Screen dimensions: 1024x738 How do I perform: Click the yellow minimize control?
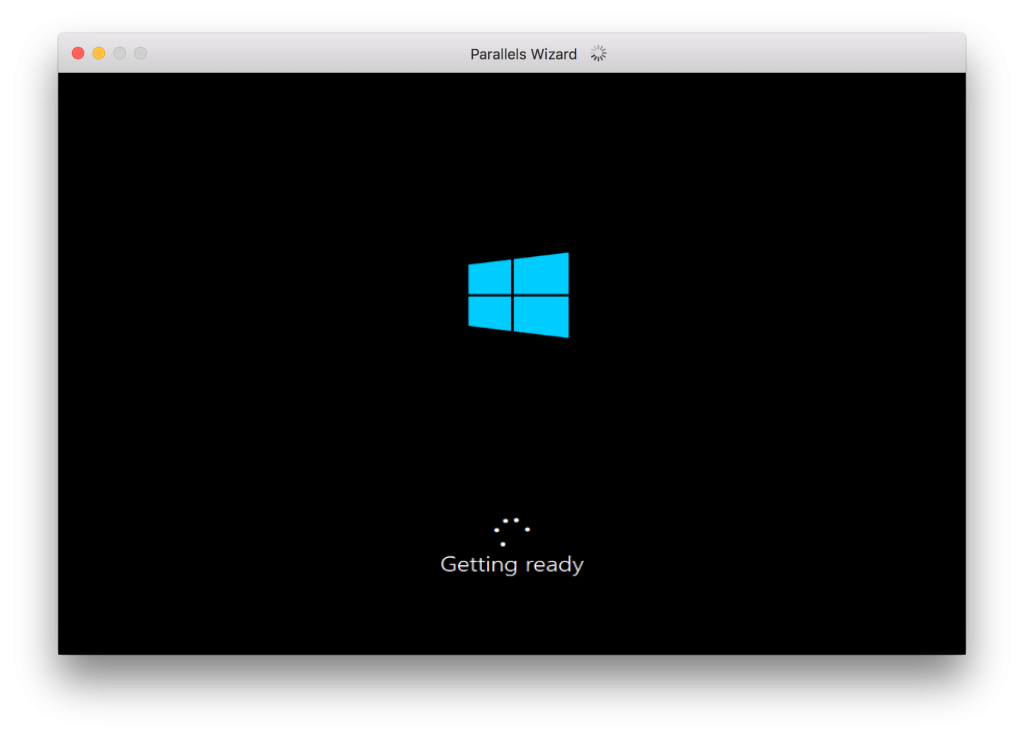98,53
